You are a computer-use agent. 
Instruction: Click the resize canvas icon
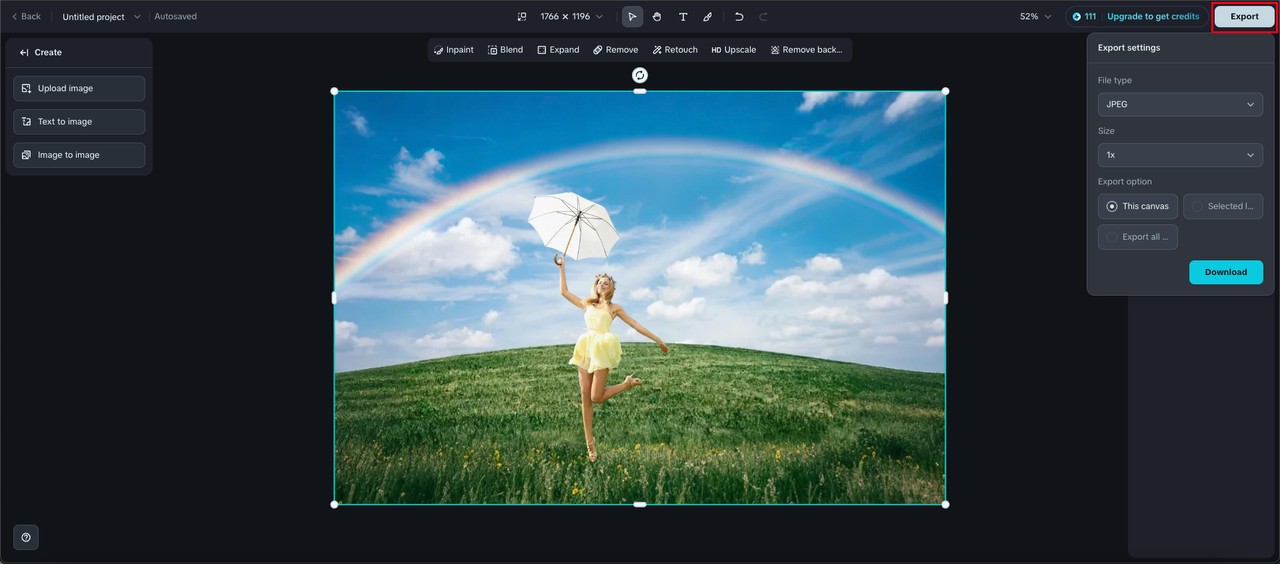click(521, 17)
